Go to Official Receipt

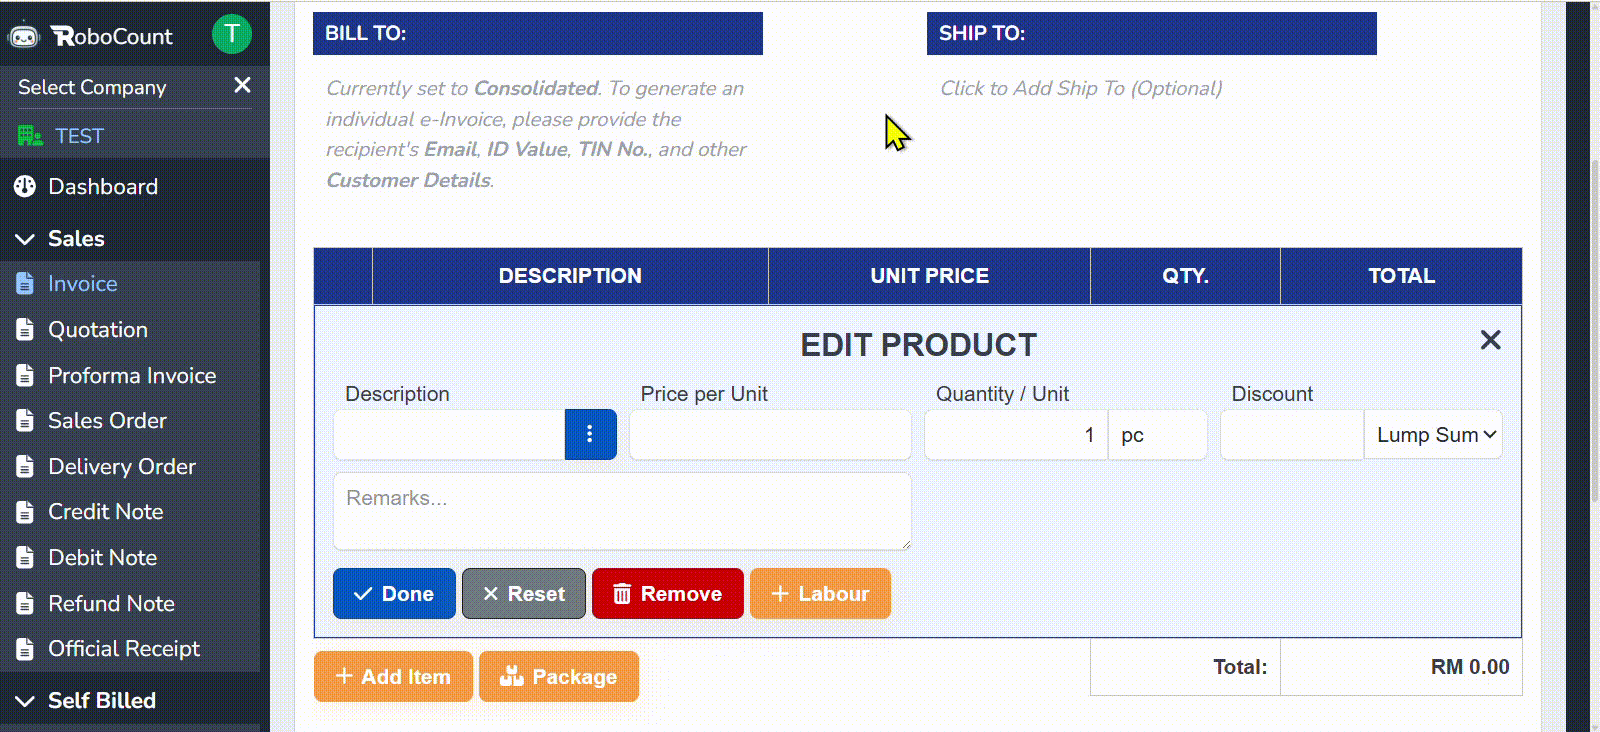pos(123,649)
